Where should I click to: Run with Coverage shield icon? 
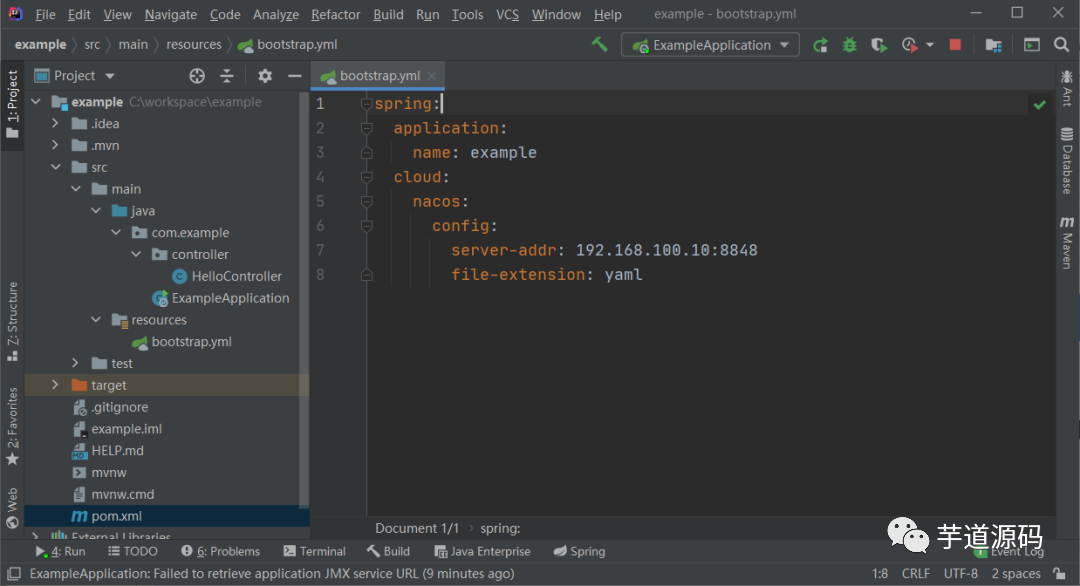(x=879, y=45)
